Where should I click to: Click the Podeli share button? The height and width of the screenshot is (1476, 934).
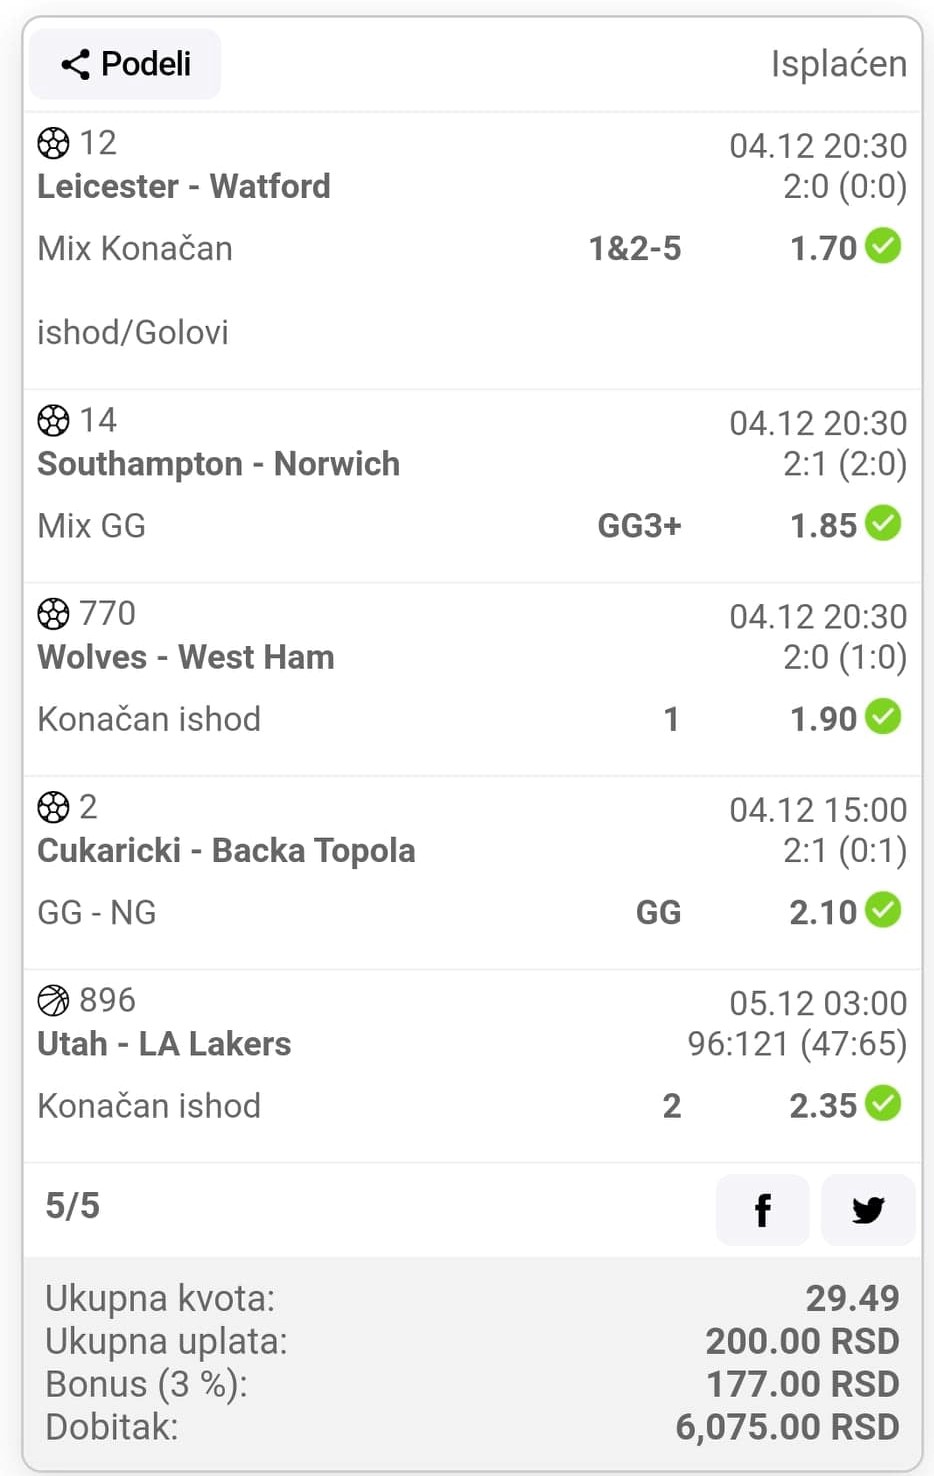tap(125, 64)
